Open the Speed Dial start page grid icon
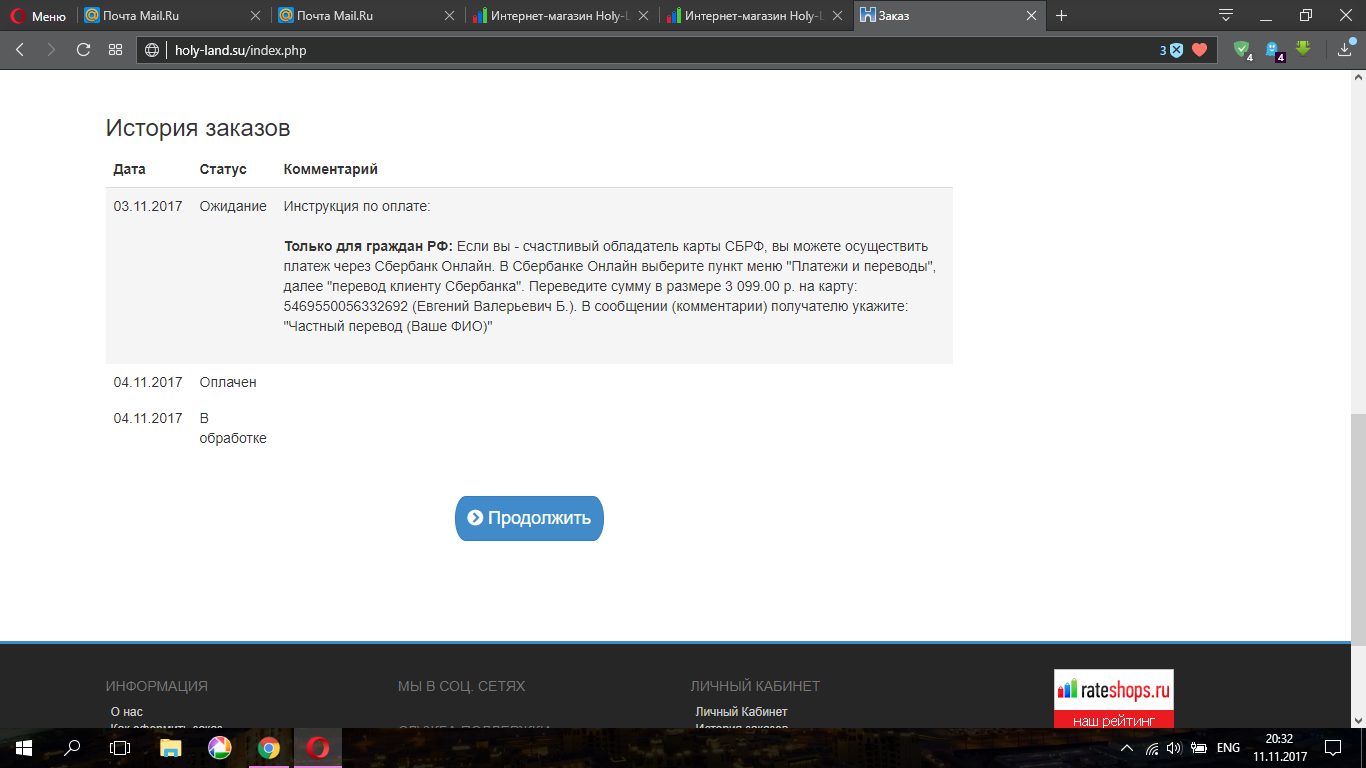 pos(115,50)
